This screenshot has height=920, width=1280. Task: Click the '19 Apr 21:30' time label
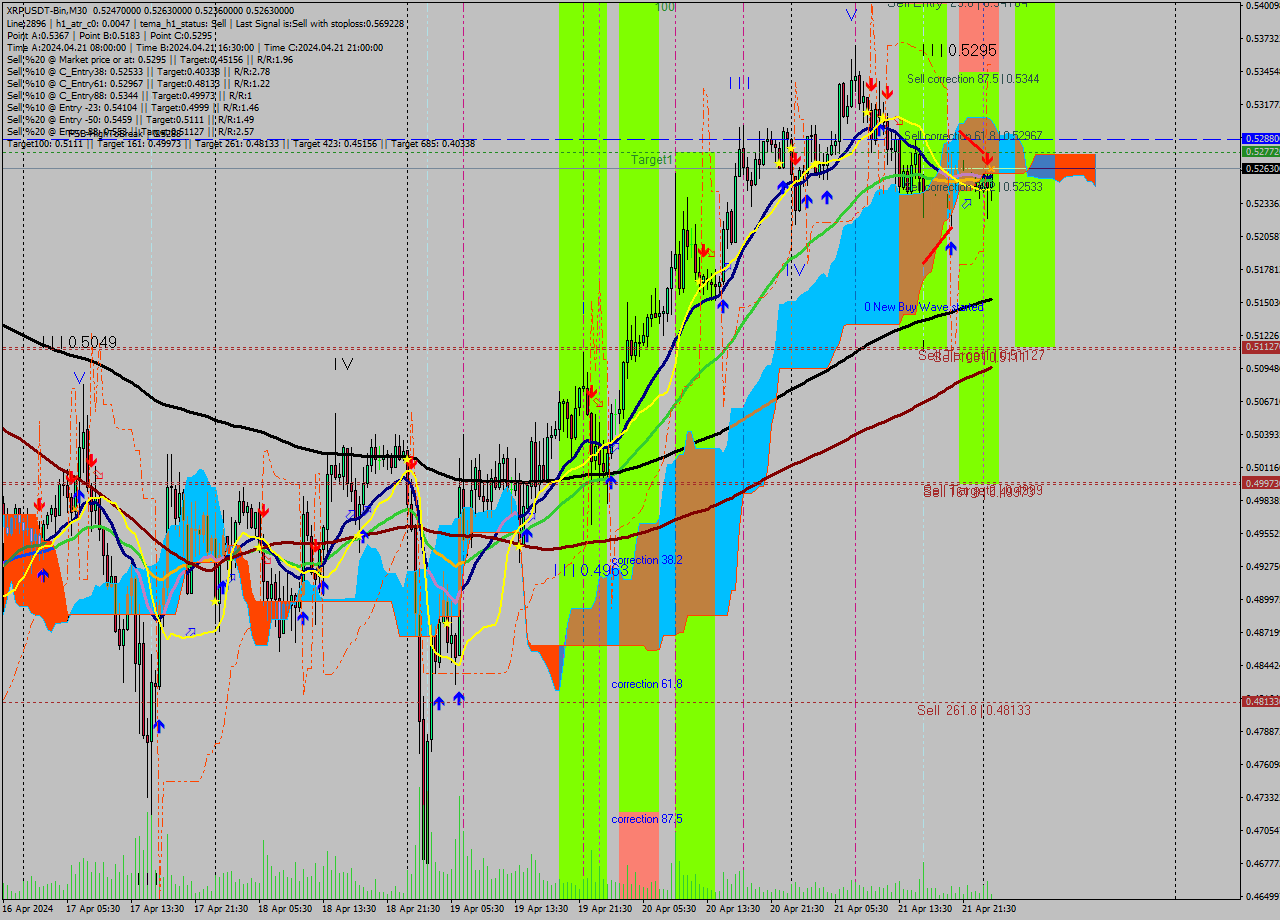pyautogui.click(x=604, y=909)
